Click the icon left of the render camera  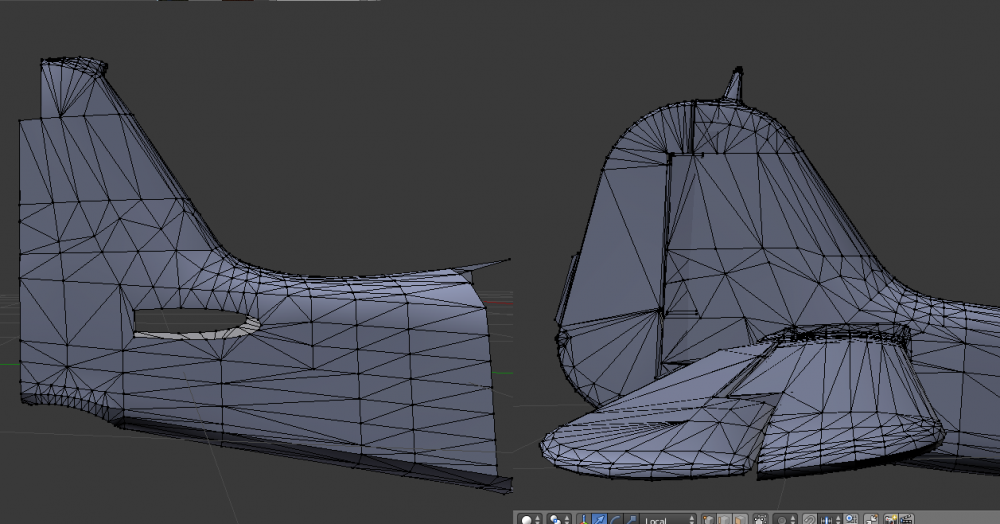(873, 519)
